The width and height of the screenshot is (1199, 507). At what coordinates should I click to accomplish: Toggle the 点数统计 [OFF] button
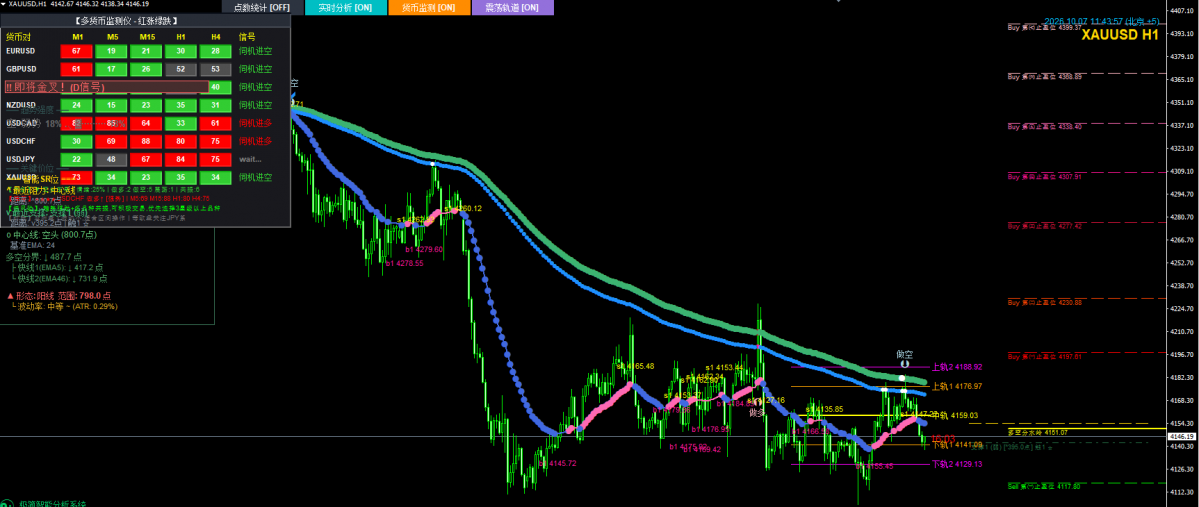(262, 8)
